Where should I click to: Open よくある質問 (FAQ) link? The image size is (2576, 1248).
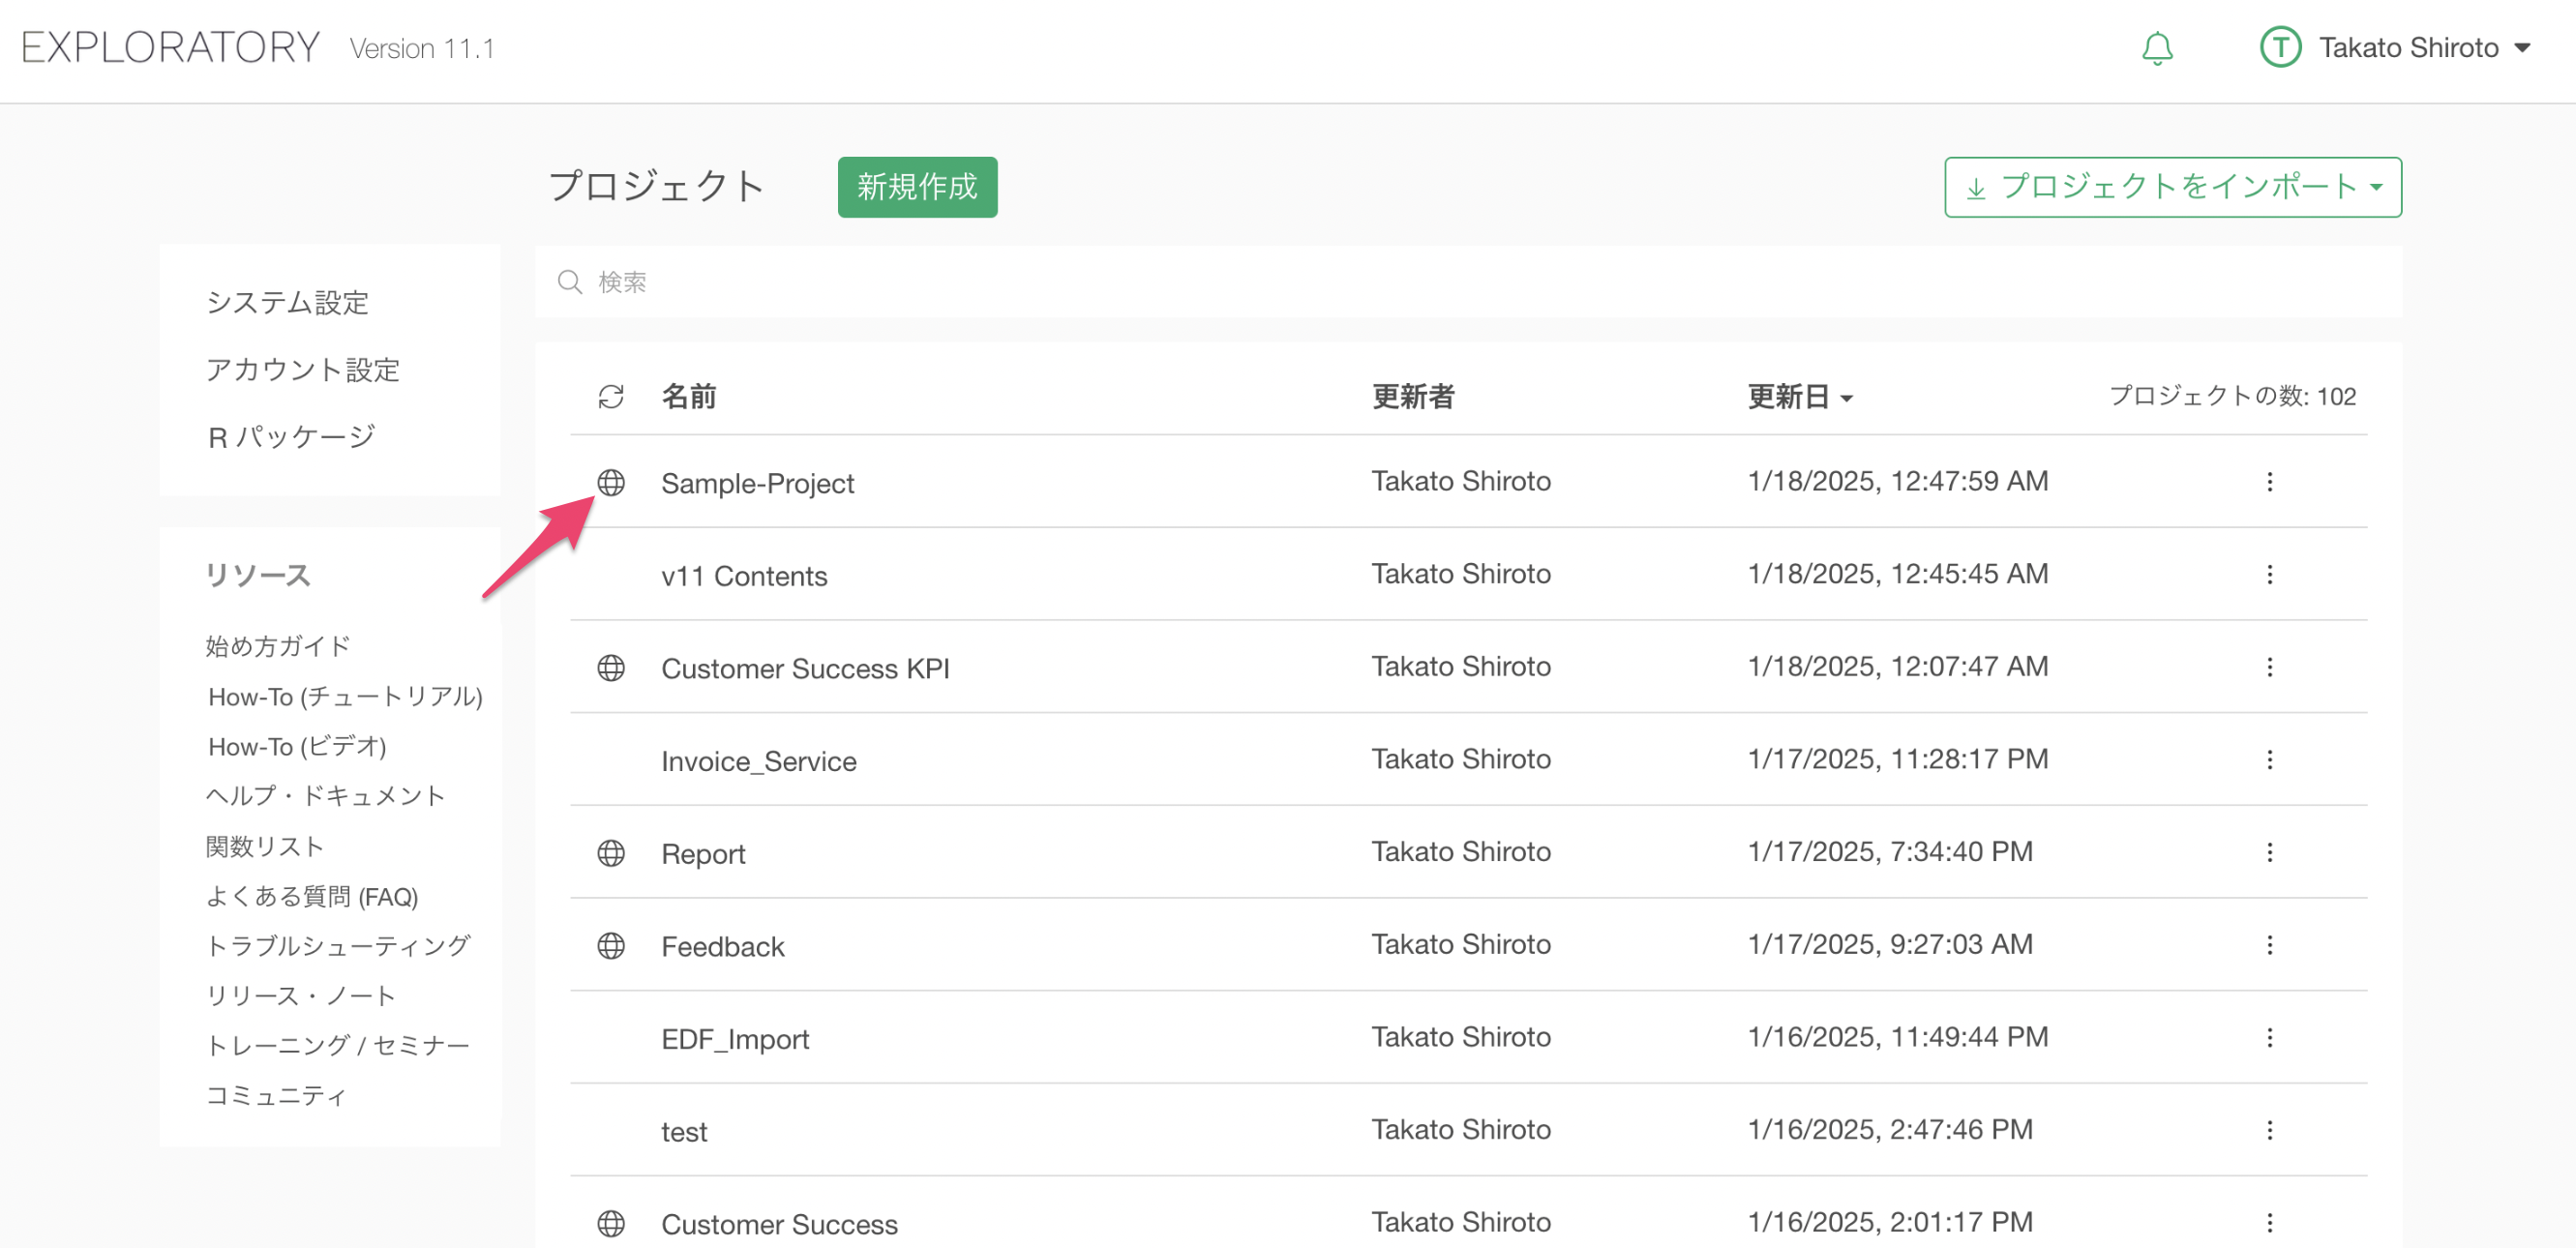(312, 896)
